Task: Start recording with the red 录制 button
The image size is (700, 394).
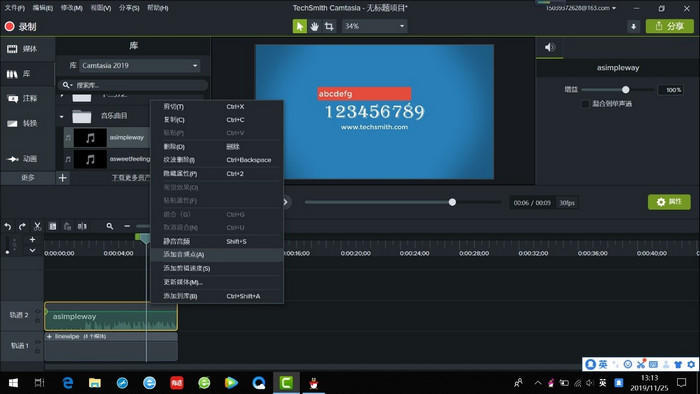Action: tap(20, 27)
